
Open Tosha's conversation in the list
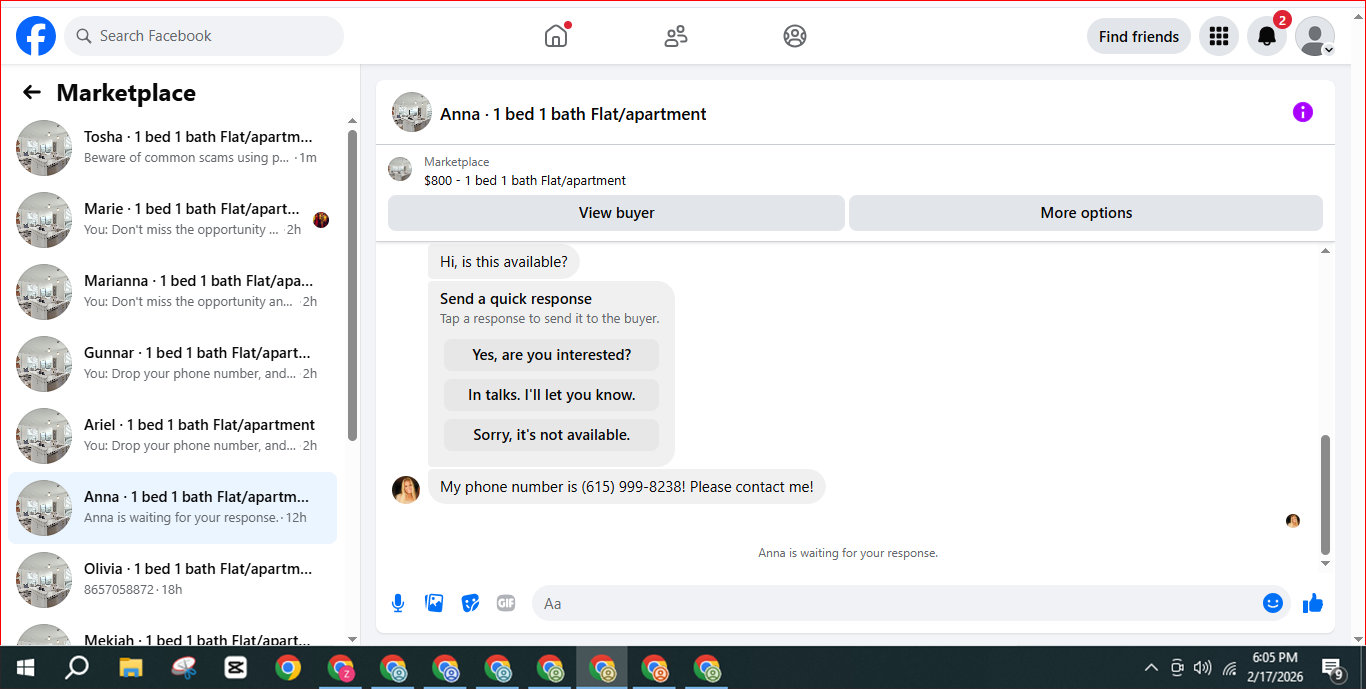[x=172, y=148]
